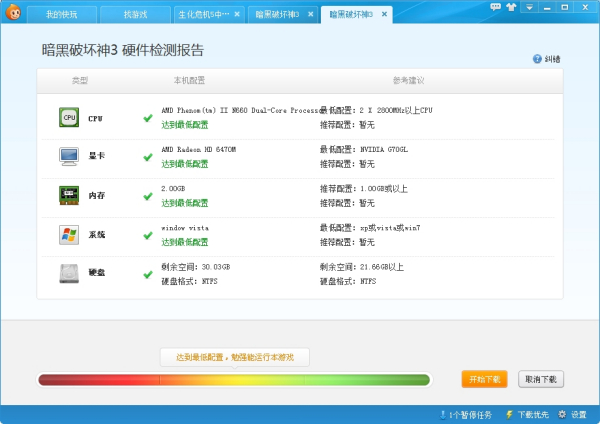
Task: Click the 开始下载 button
Action: tap(484, 379)
